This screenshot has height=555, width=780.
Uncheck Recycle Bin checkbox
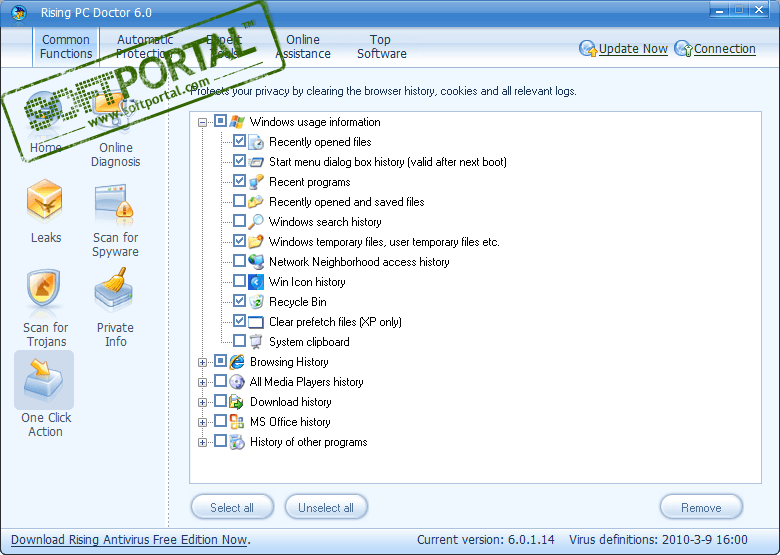239,300
